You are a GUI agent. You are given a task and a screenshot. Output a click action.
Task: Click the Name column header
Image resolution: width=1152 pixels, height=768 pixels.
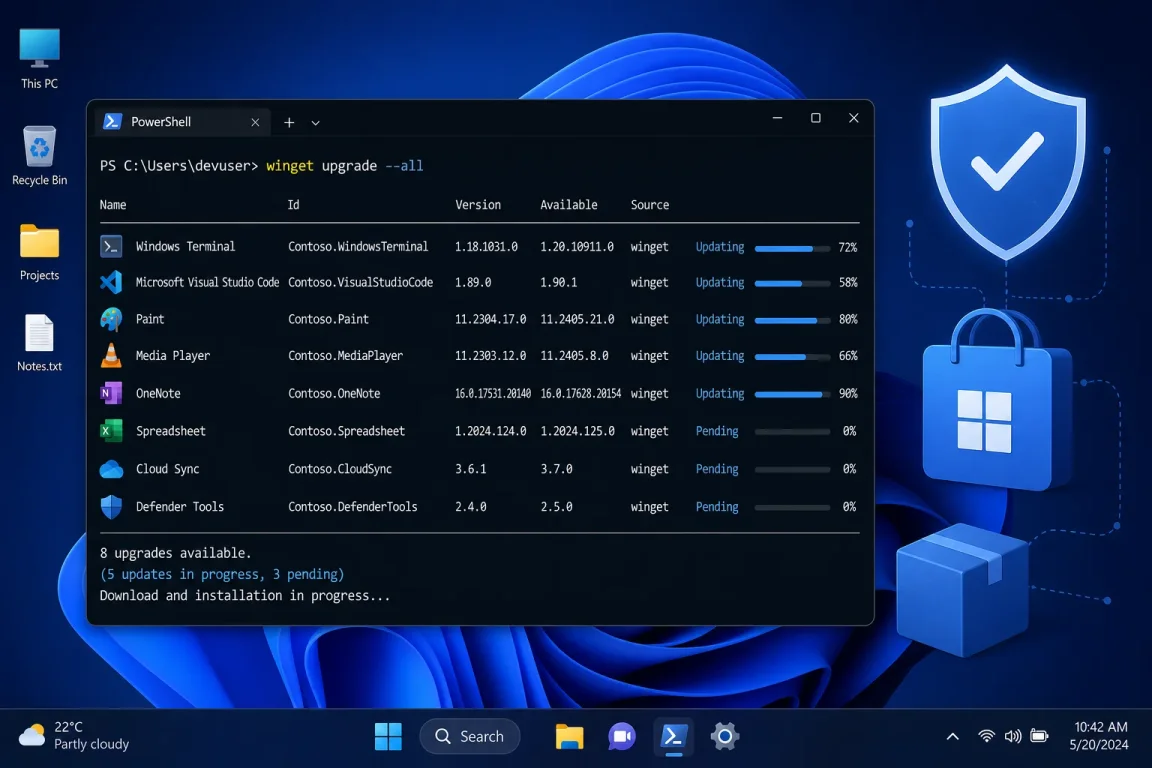113,205
